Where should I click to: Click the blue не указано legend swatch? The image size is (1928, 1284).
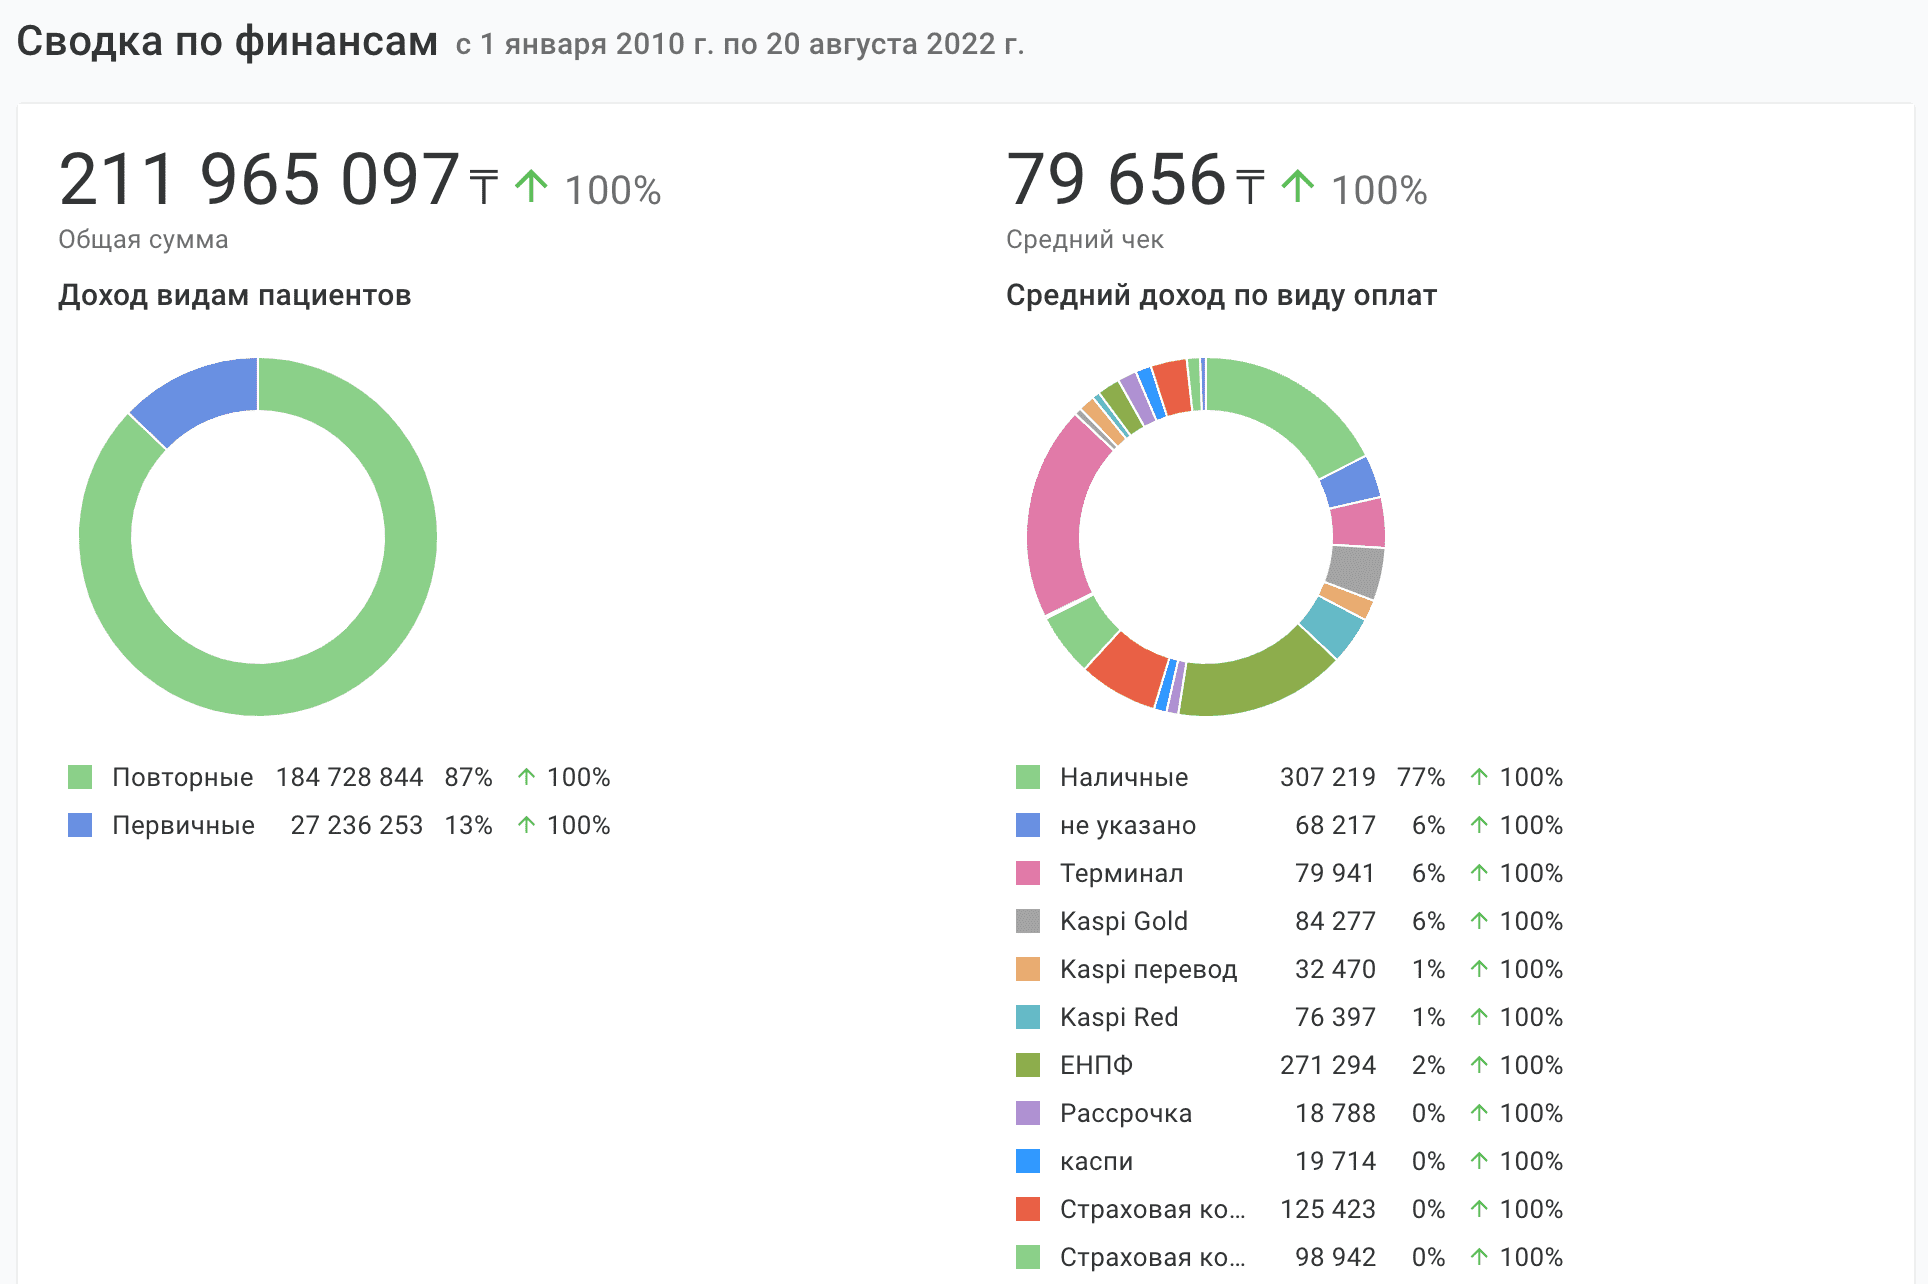click(1027, 825)
